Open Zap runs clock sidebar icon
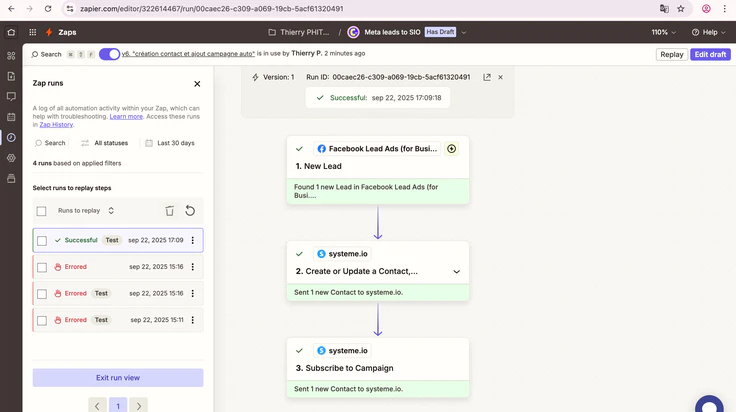The height and width of the screenshot is (412, 736). (x=11, y=137)
